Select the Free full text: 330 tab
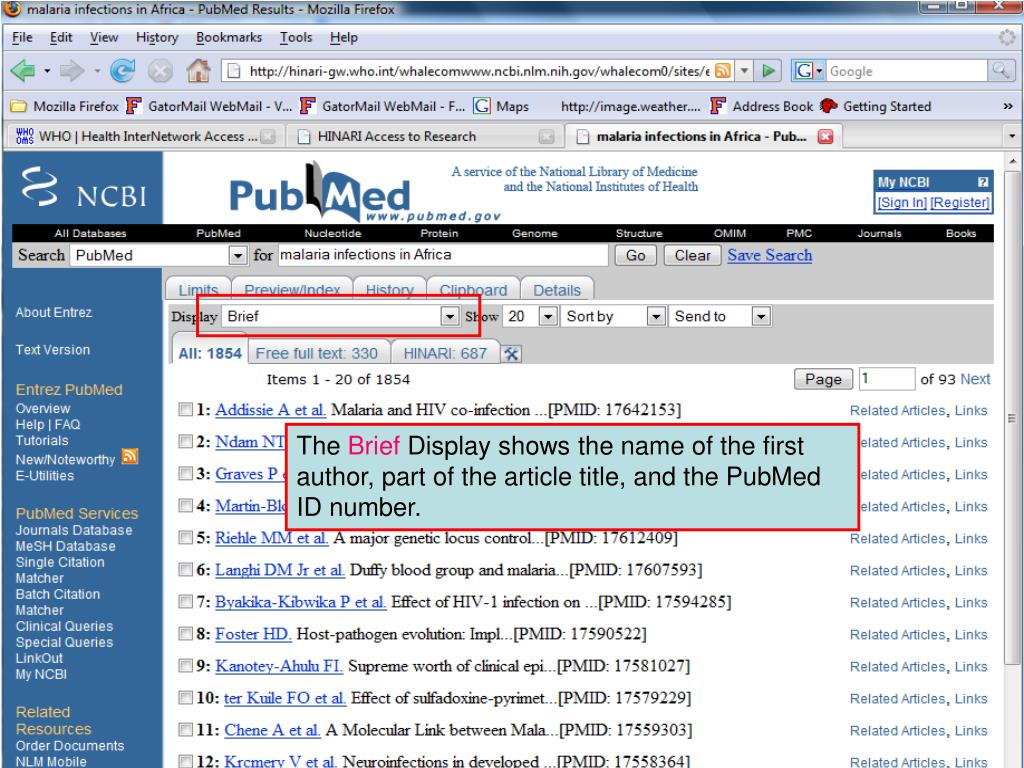The height and width of the screenshot is (768, 1024). click(x=317, y=353)
